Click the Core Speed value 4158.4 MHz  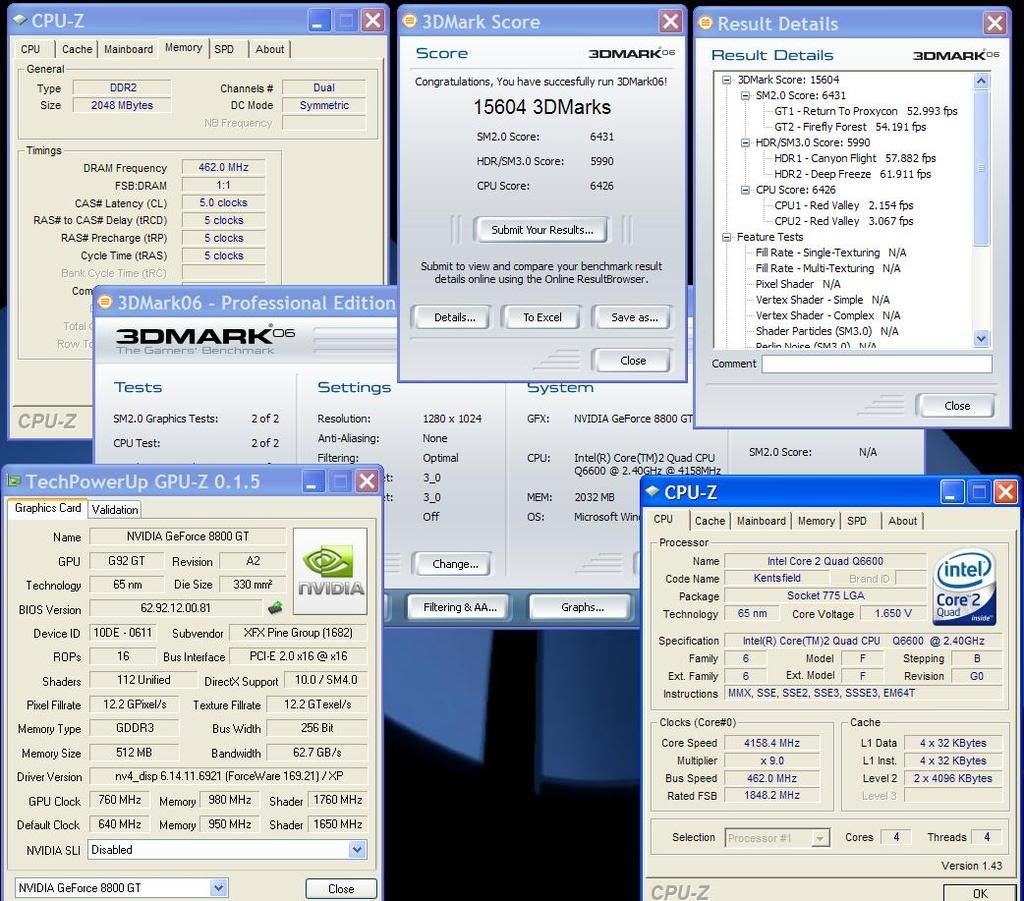[771, 742]
